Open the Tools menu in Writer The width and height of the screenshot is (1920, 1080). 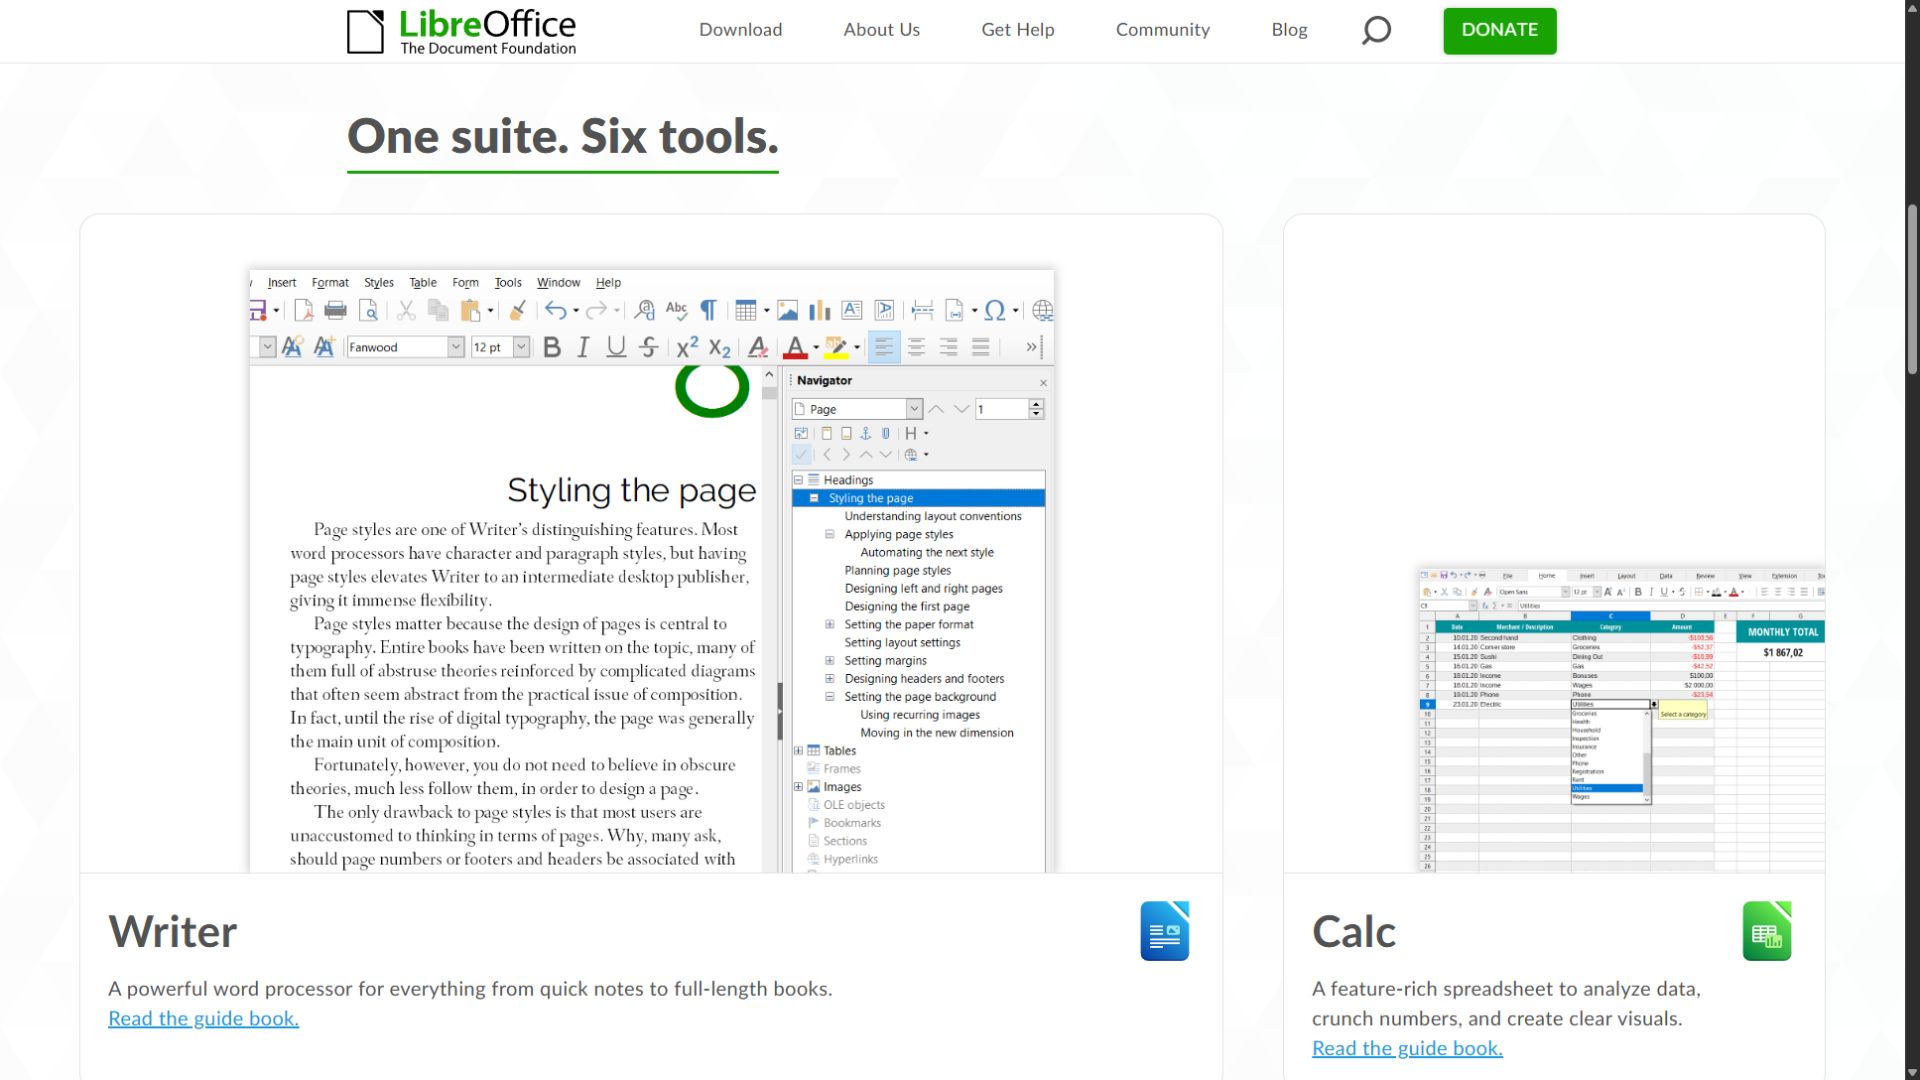coord(508,283)
